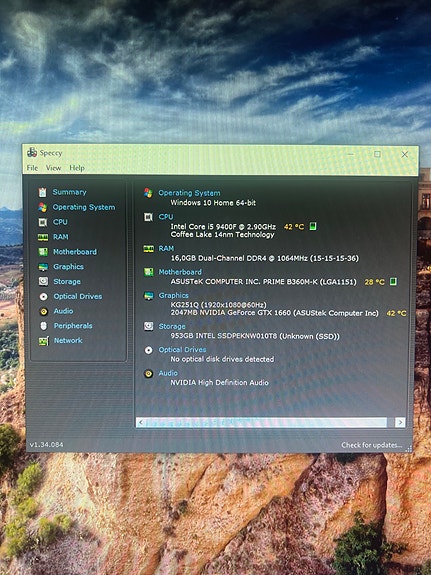Open the Optical Drives disc icon
The image size is (431, 575).
click(x=43, y=296)
